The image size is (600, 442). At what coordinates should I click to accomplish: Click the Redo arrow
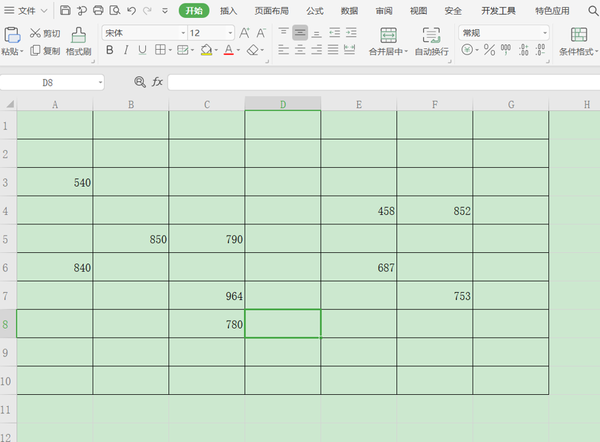pos(147,10)
